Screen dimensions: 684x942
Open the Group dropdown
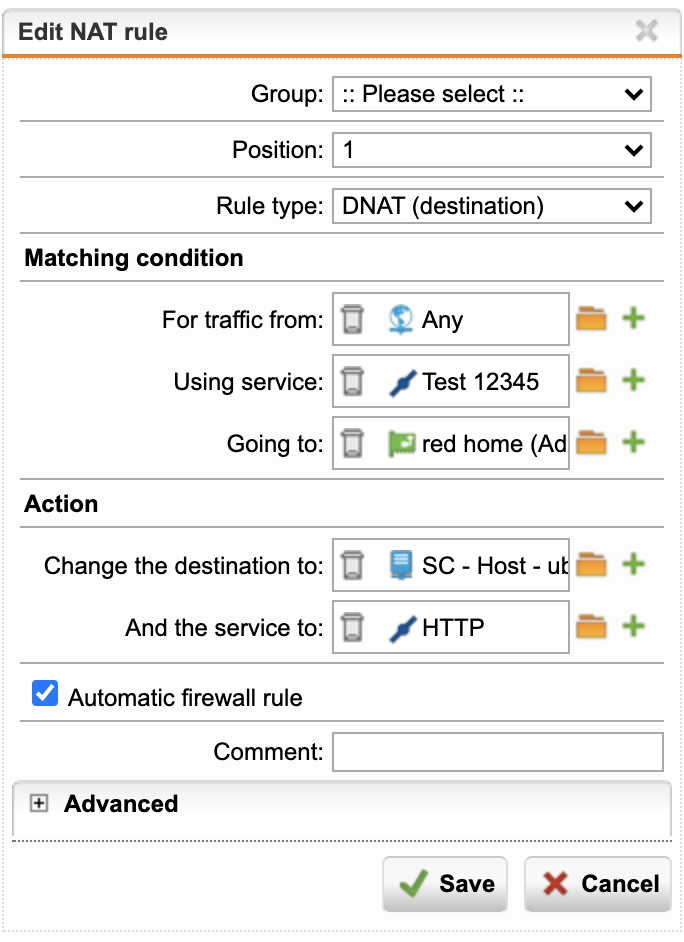492,94
